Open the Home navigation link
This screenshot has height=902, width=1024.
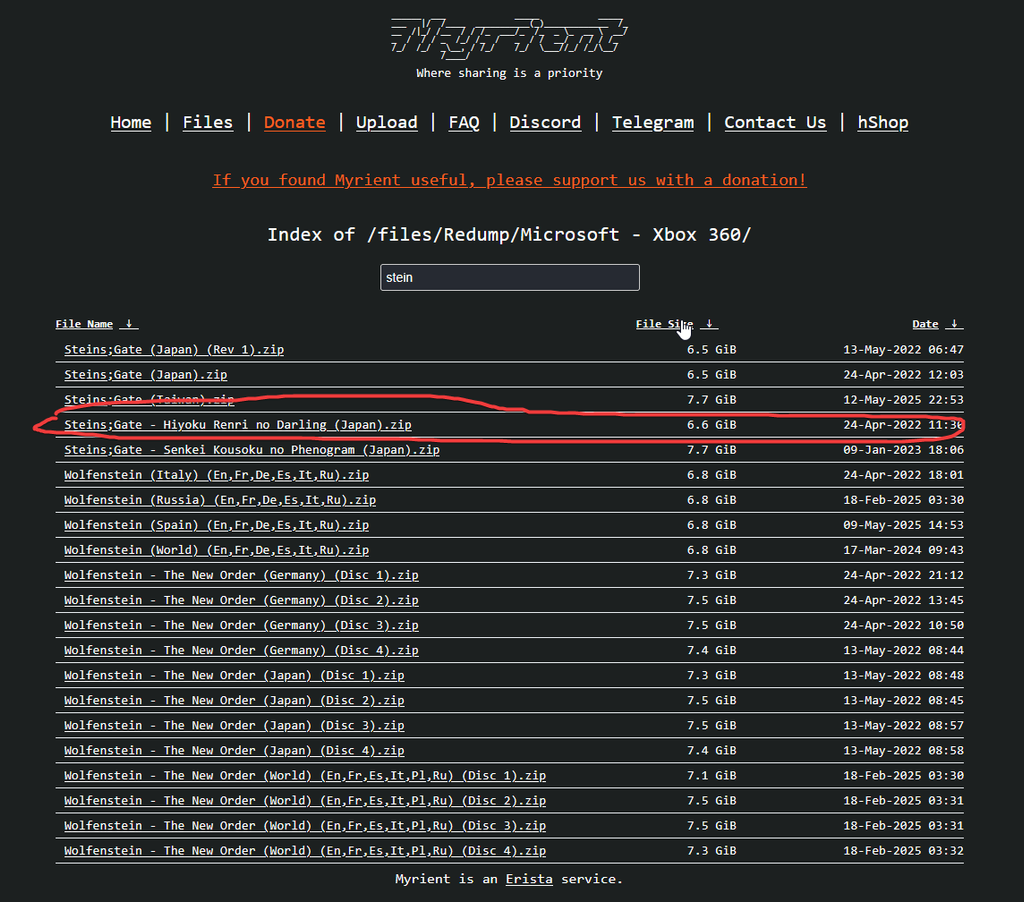(131, 122)
